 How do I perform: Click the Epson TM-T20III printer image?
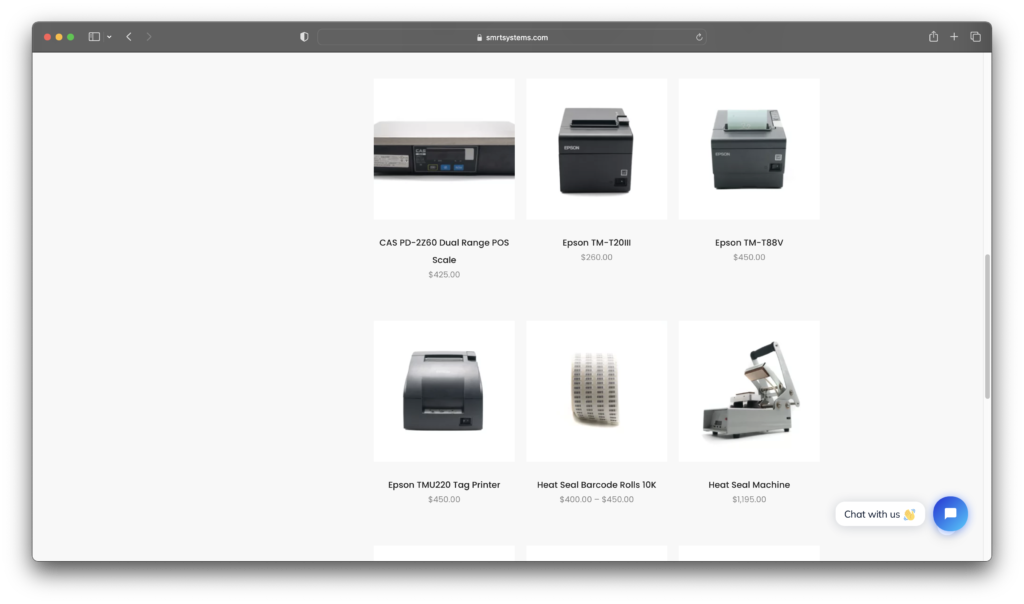596,150
